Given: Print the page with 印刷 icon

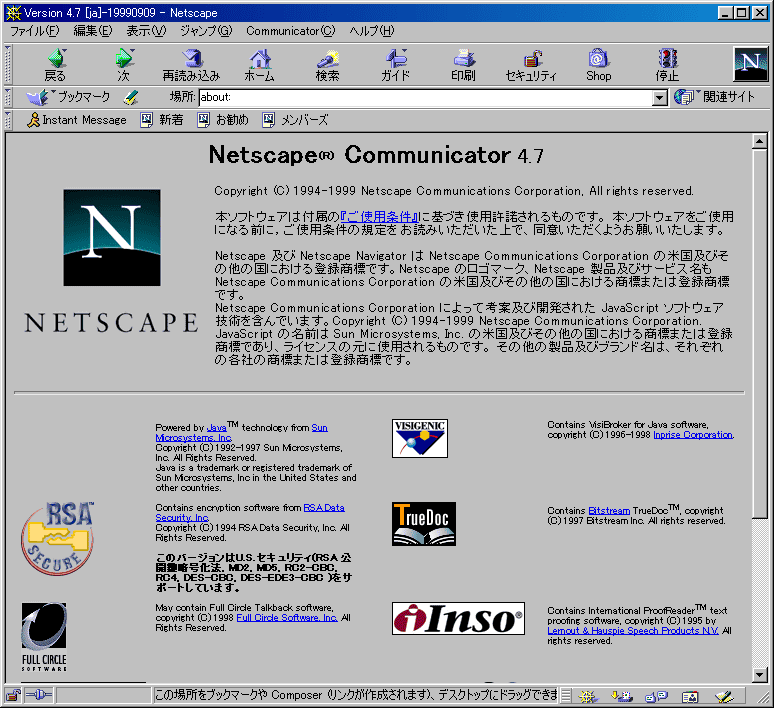Looking at the screenshot, I should pos(463,65).
